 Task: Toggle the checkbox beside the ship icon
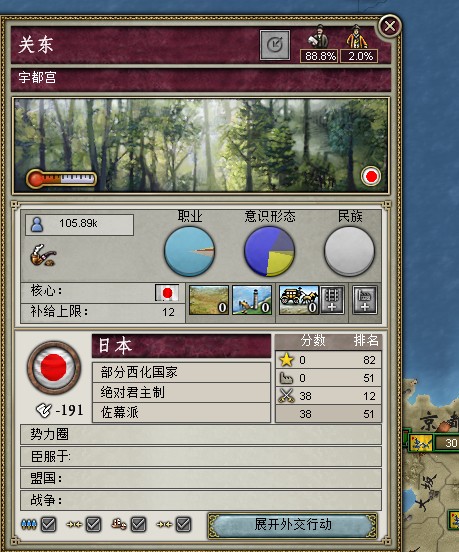click(x=138, y=525)
